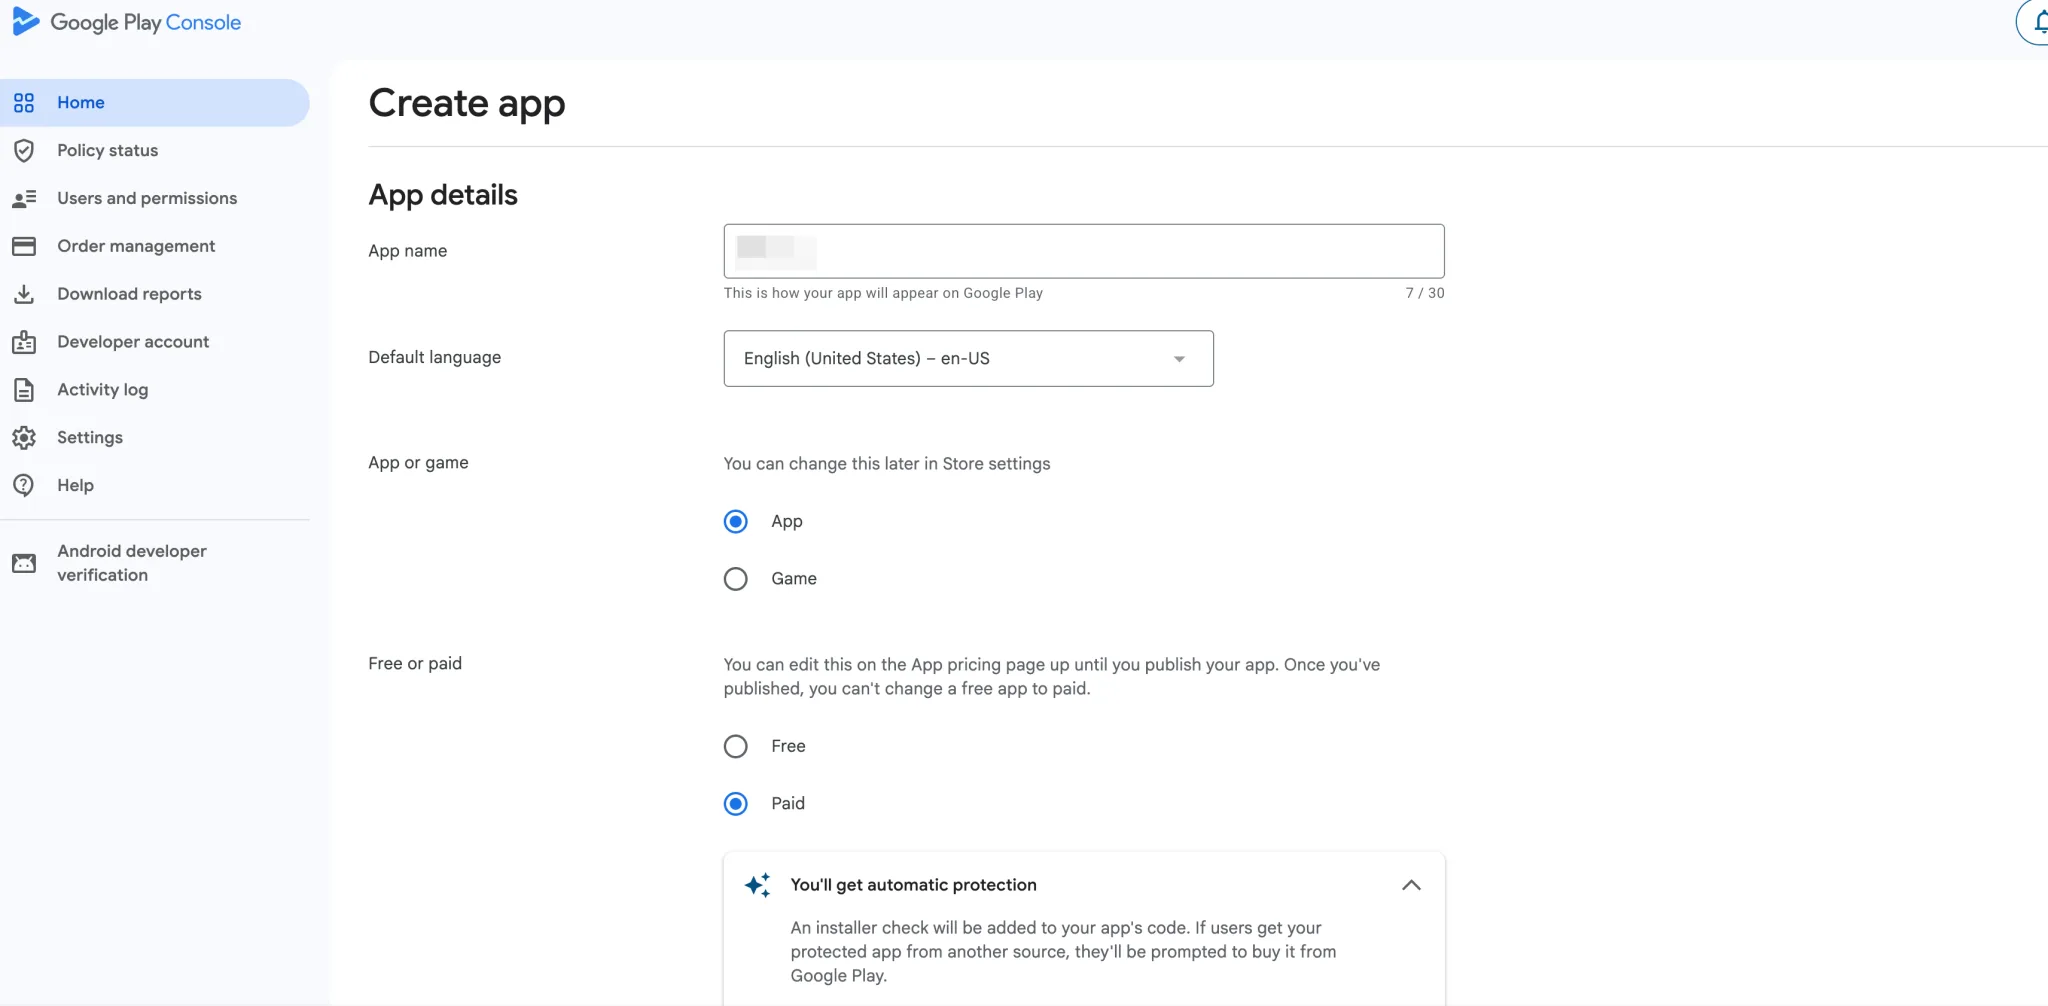Open Activity log via its document icon
The image size is (2048, 1006).
click(x=25, y=389)
